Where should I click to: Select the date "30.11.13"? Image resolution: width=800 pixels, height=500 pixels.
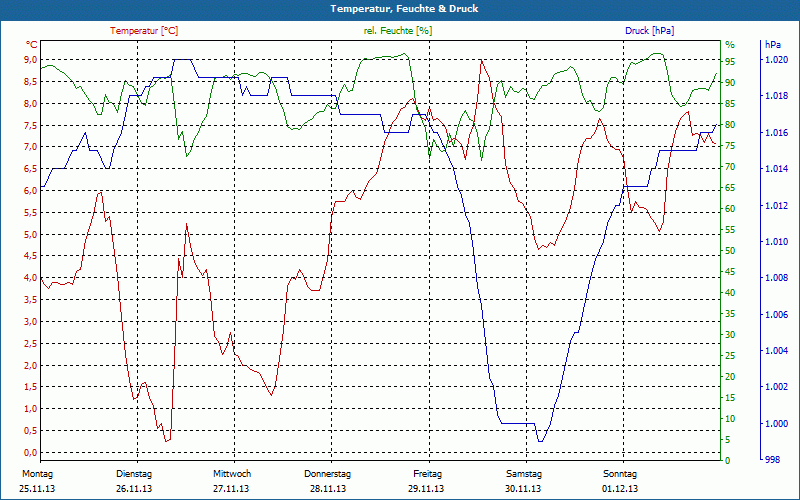click(523, 489)
